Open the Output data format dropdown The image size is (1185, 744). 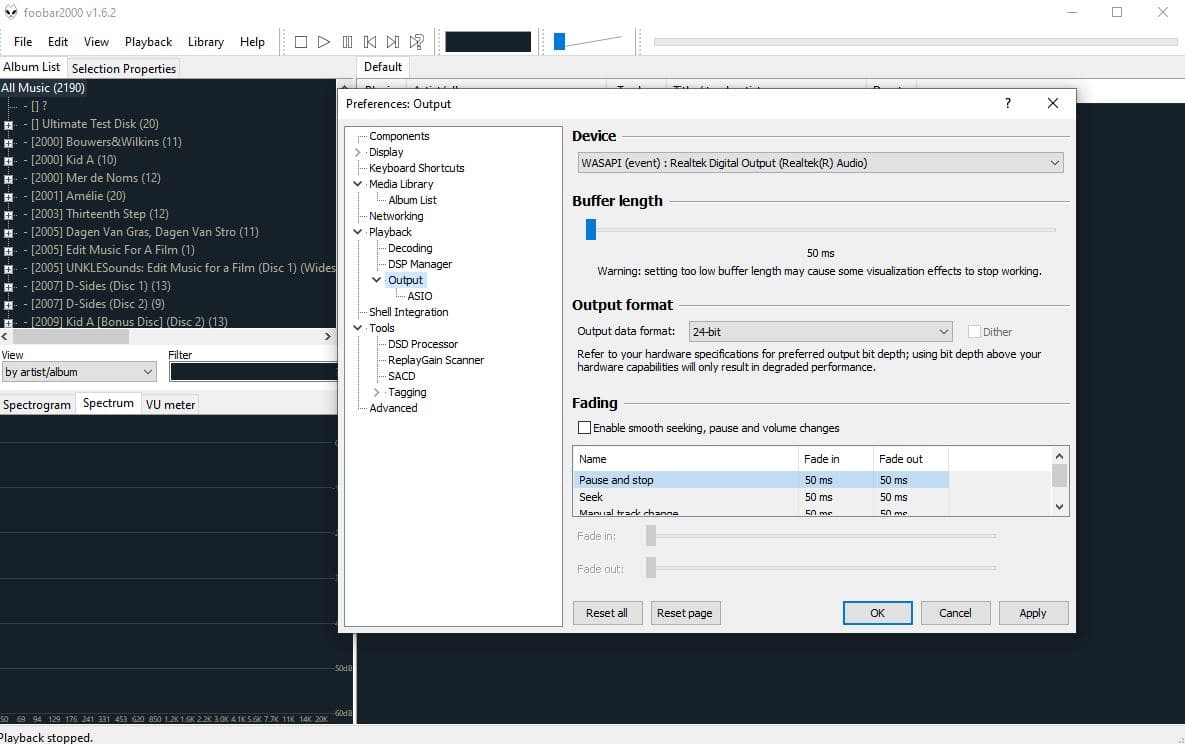[x=820, y=331]
